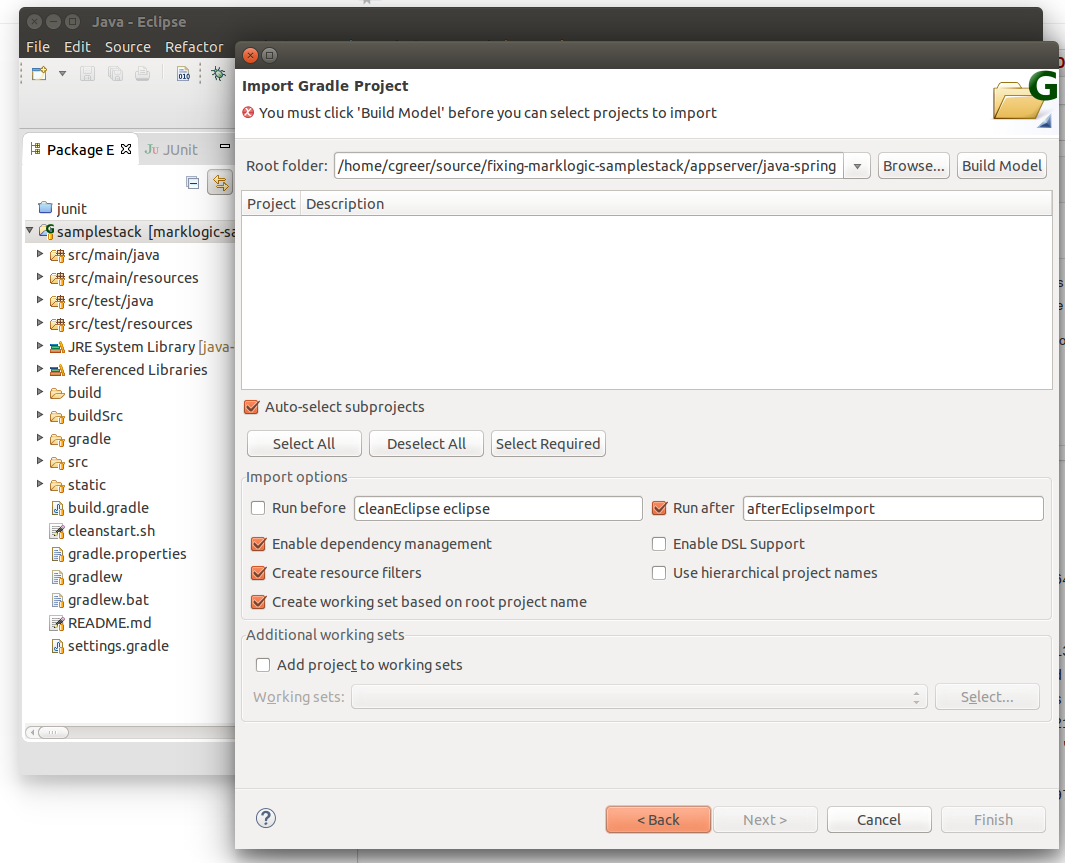
Task: Collapse the samplestack project tree
Action: [x=28, y=230]
